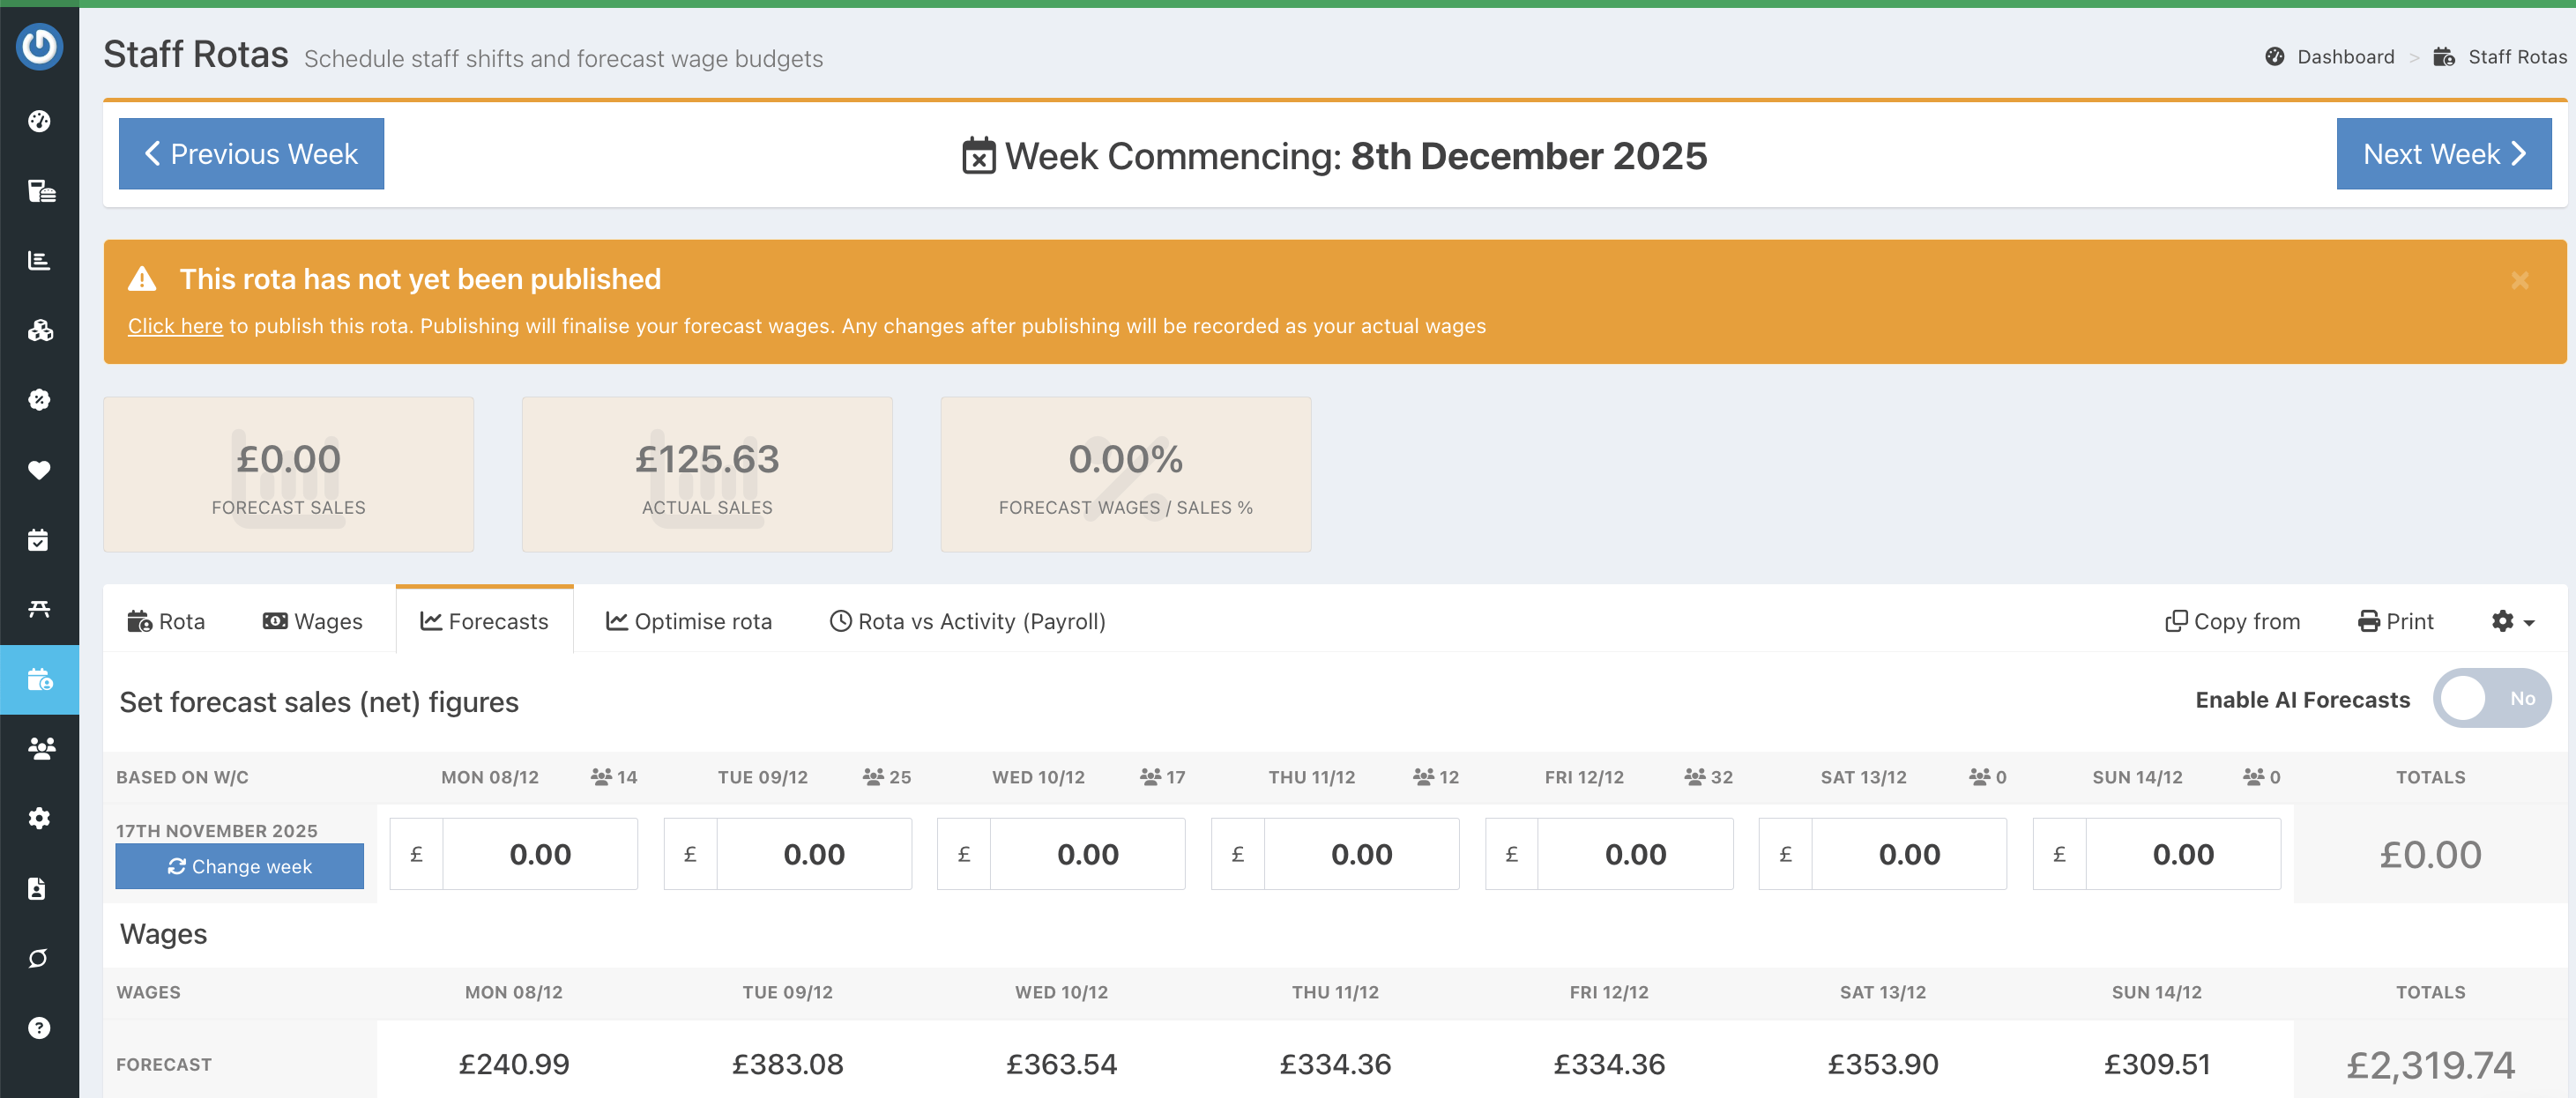The width and height of the screenshot is (2576, 1098).
Task: Expand the gear settings dropdown in tab bar
Action: pos(2512,621)
